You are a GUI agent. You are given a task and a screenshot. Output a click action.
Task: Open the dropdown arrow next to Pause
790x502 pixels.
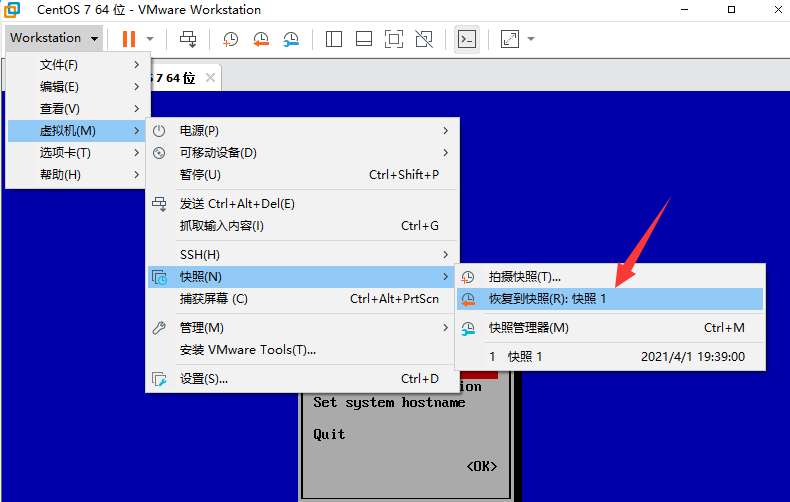point(150,39)
